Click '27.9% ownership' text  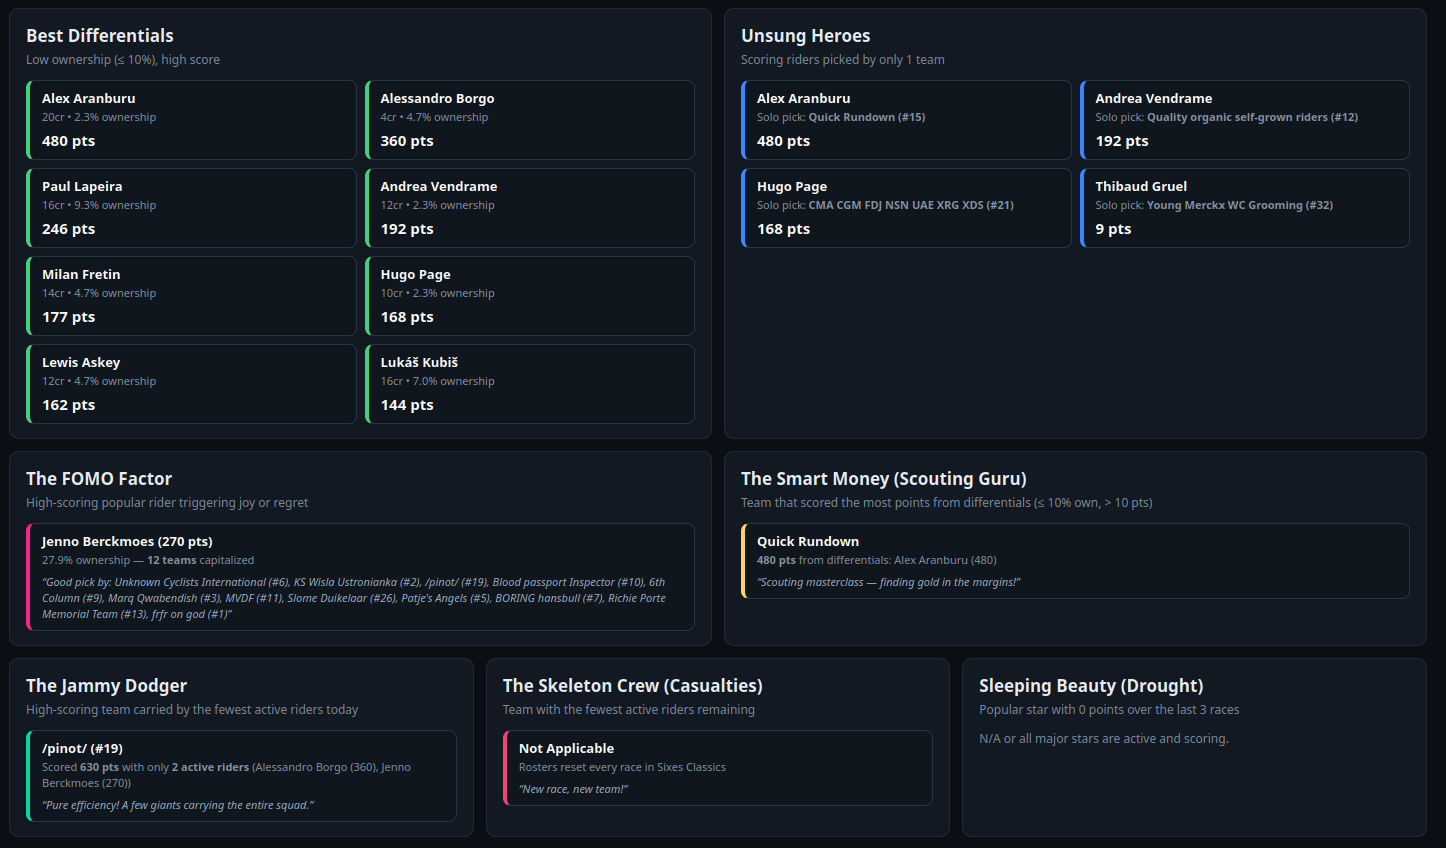(86, 560)
